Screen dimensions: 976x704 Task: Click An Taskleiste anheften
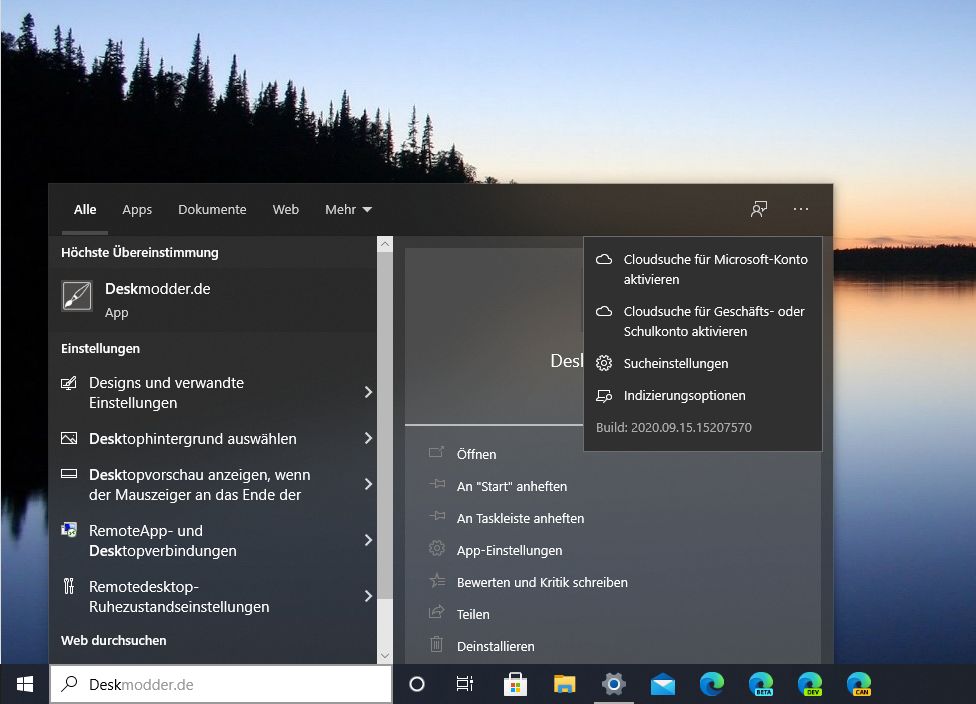(x=520, y=519)
